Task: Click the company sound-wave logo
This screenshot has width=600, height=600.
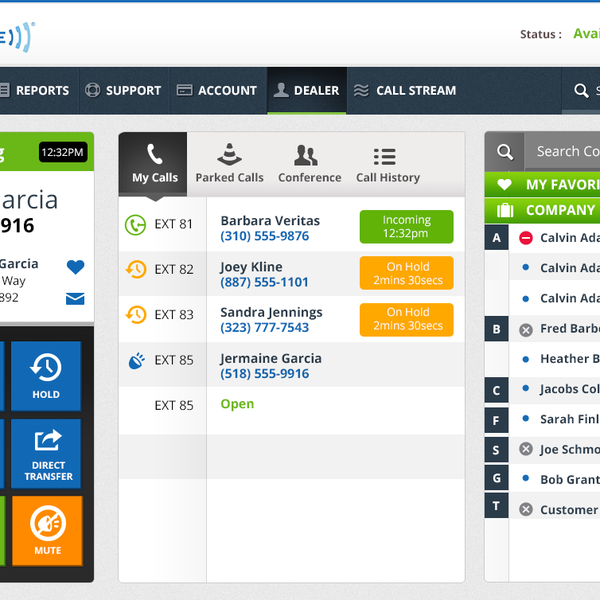Action: point(17,37)
